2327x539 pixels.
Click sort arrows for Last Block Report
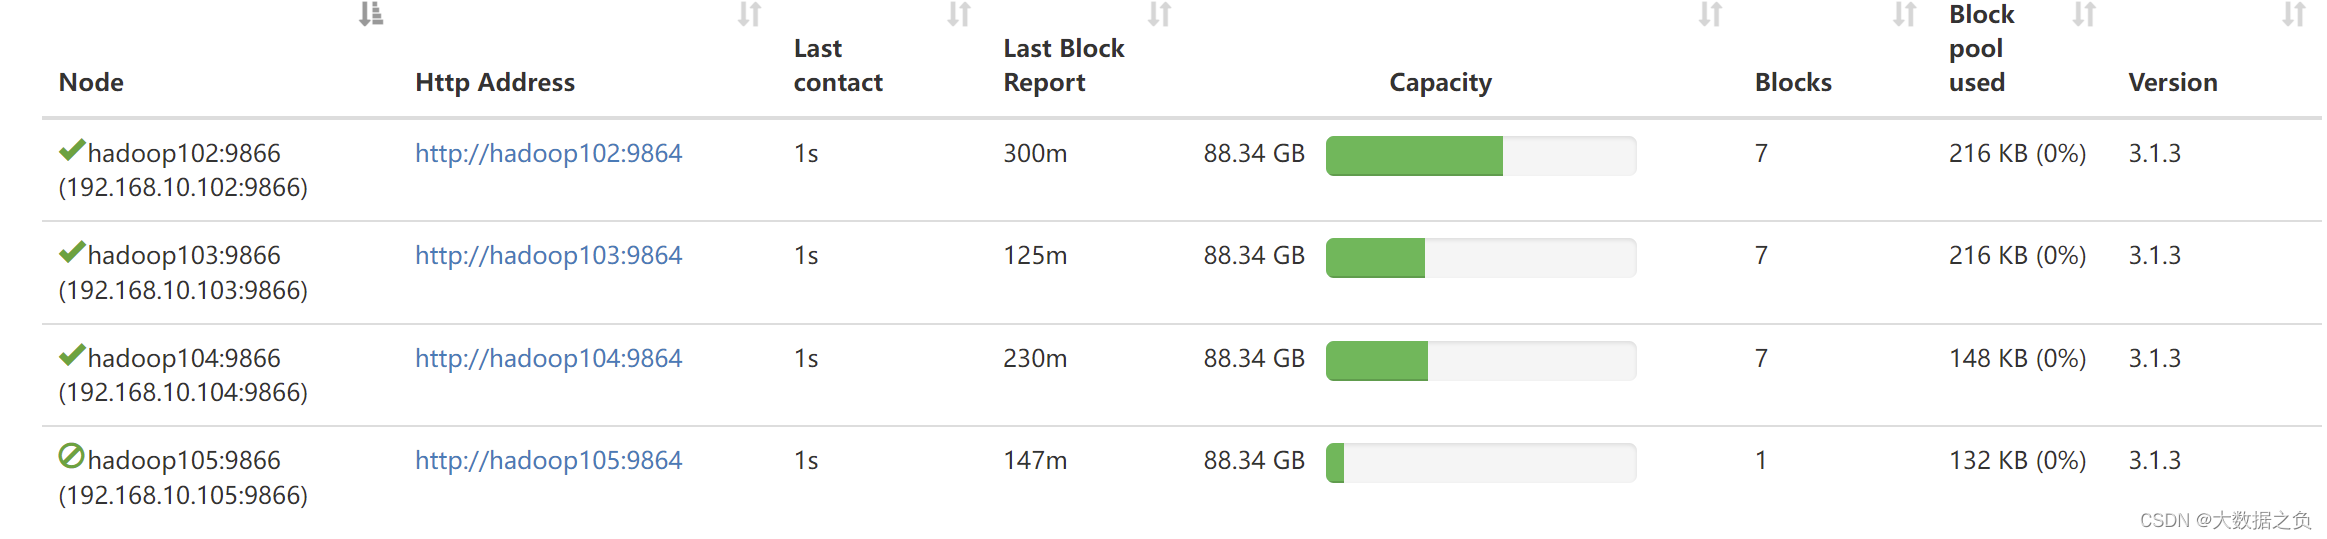(1159, 14)
